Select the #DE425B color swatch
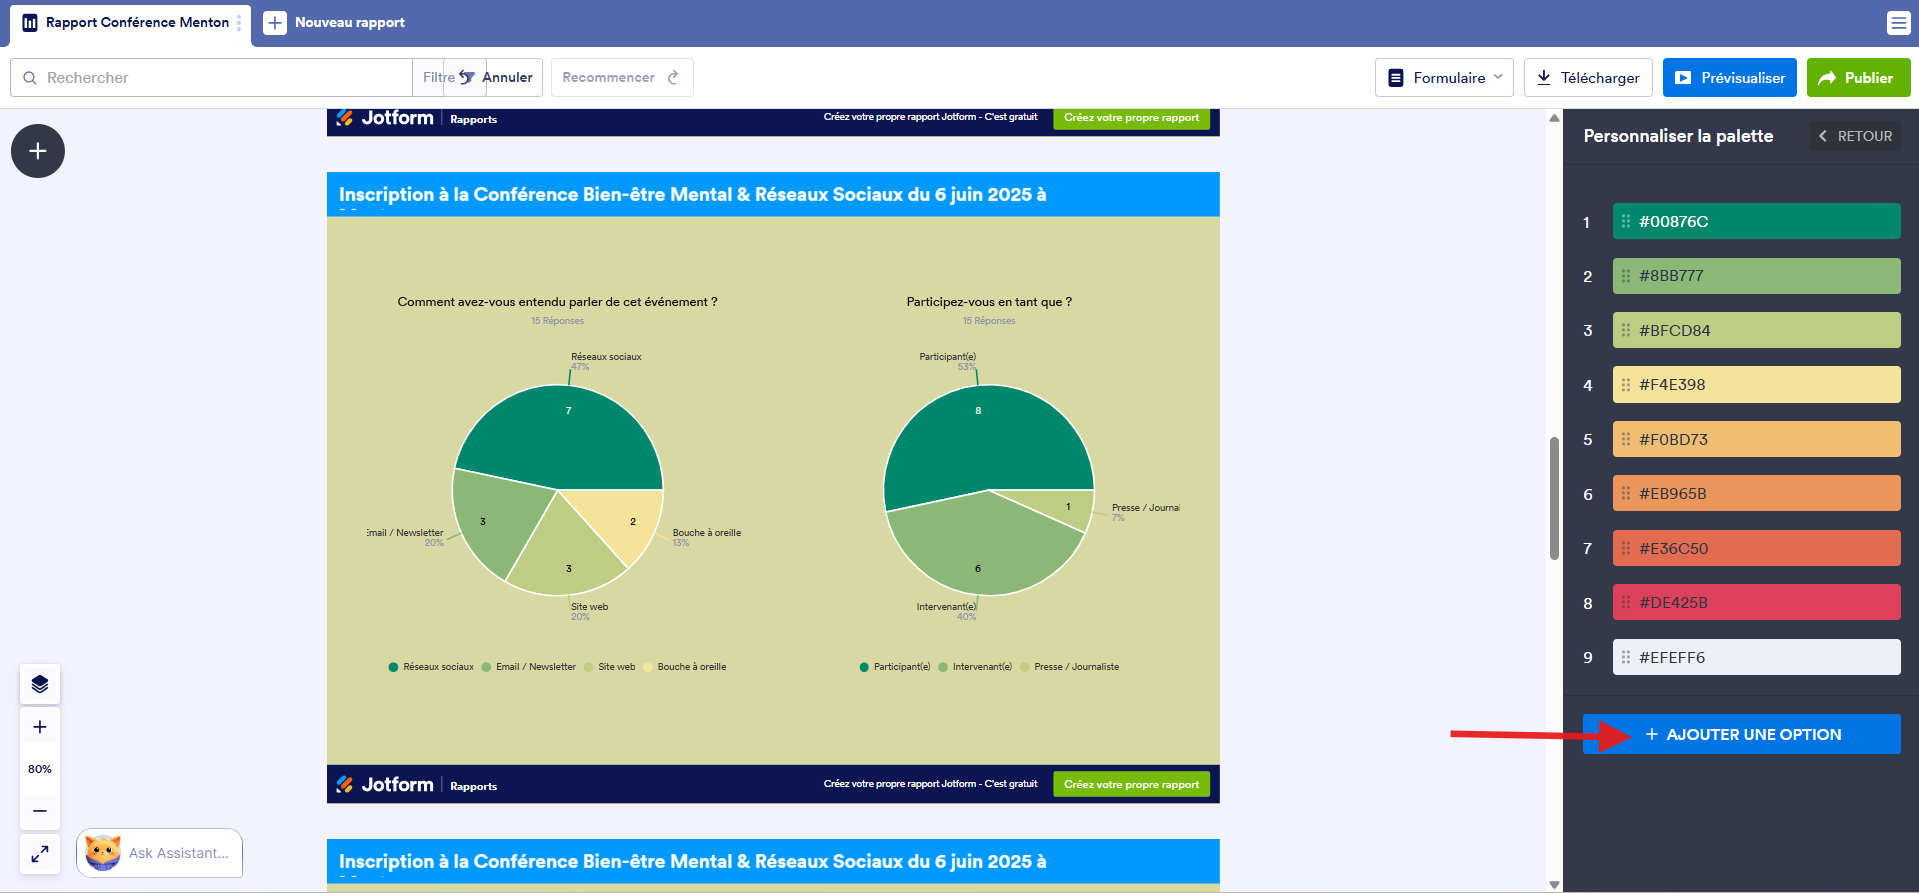Viewport: 1919px width, 893px height. pyautogui.click(x=1756, y=602)
